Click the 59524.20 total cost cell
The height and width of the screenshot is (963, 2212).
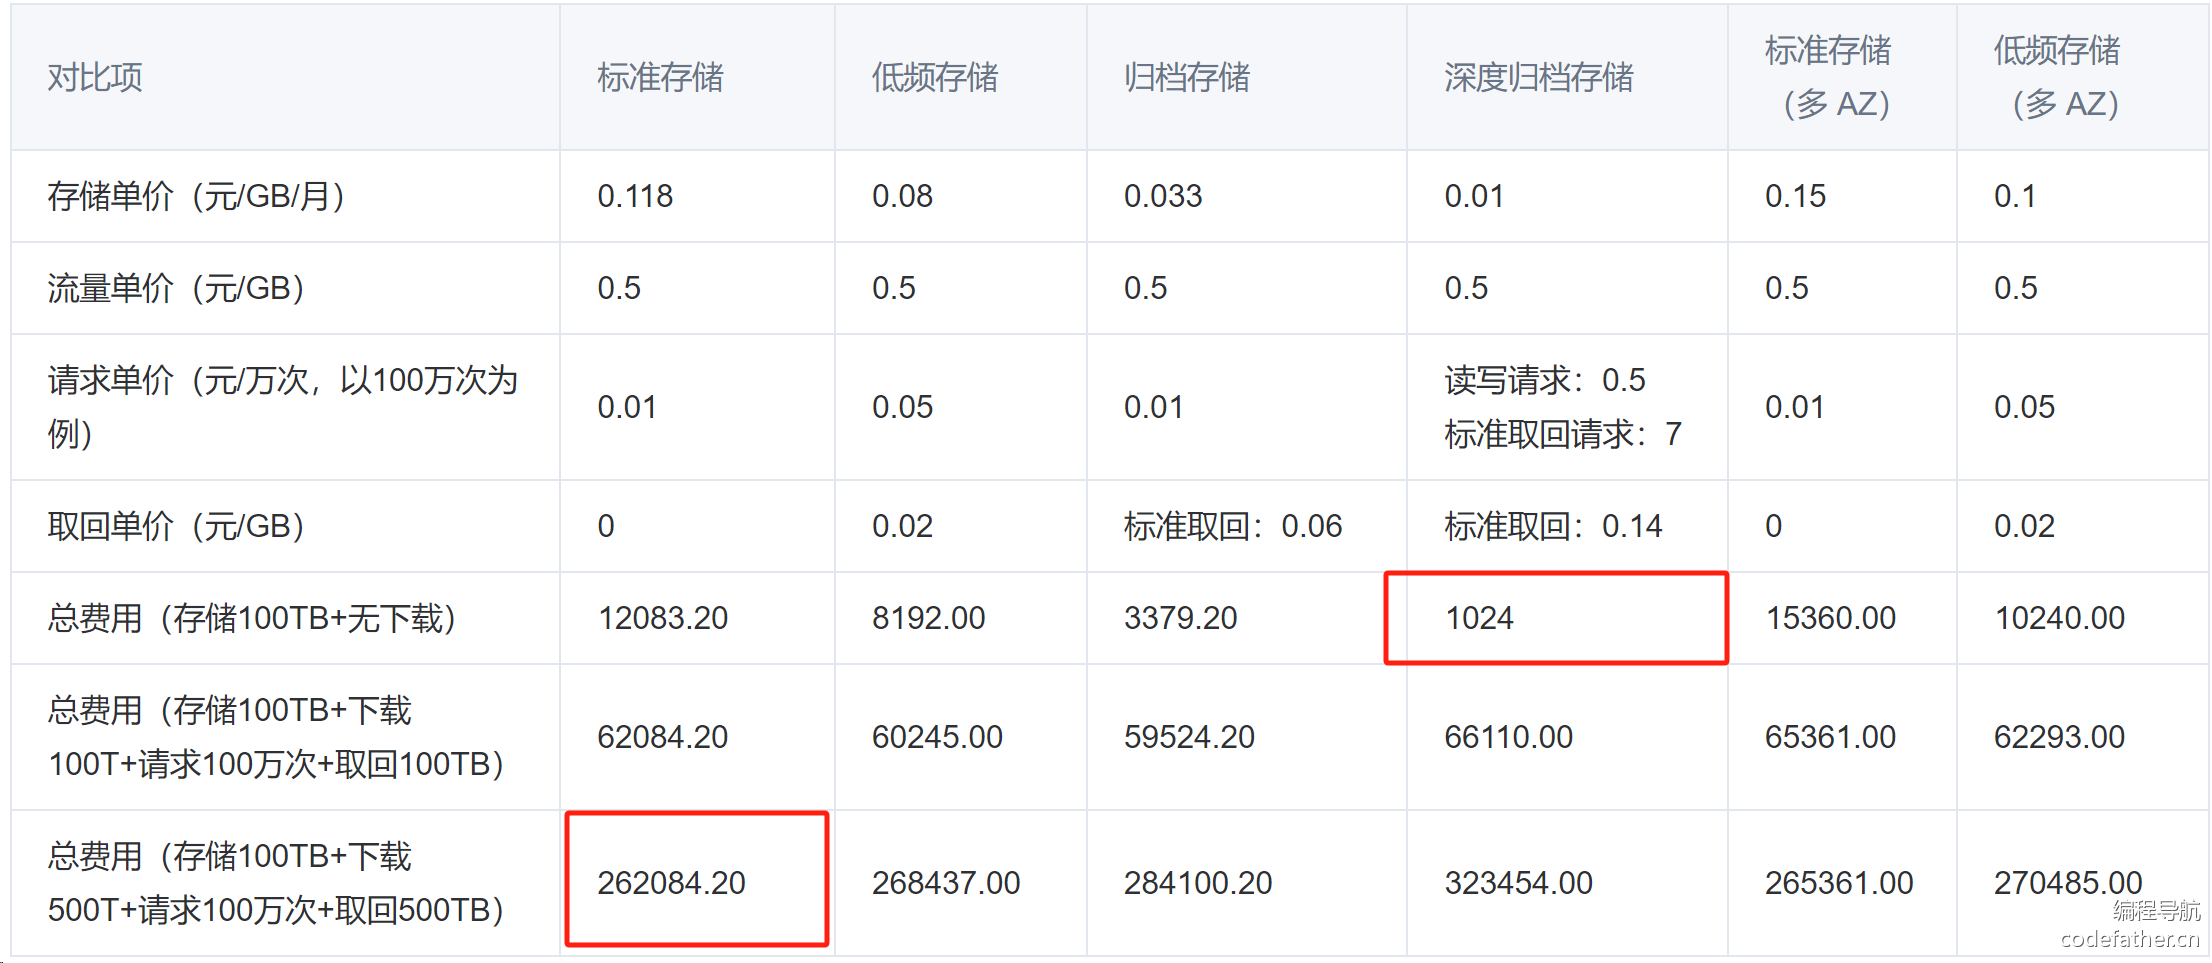(x=1189, y=737)
